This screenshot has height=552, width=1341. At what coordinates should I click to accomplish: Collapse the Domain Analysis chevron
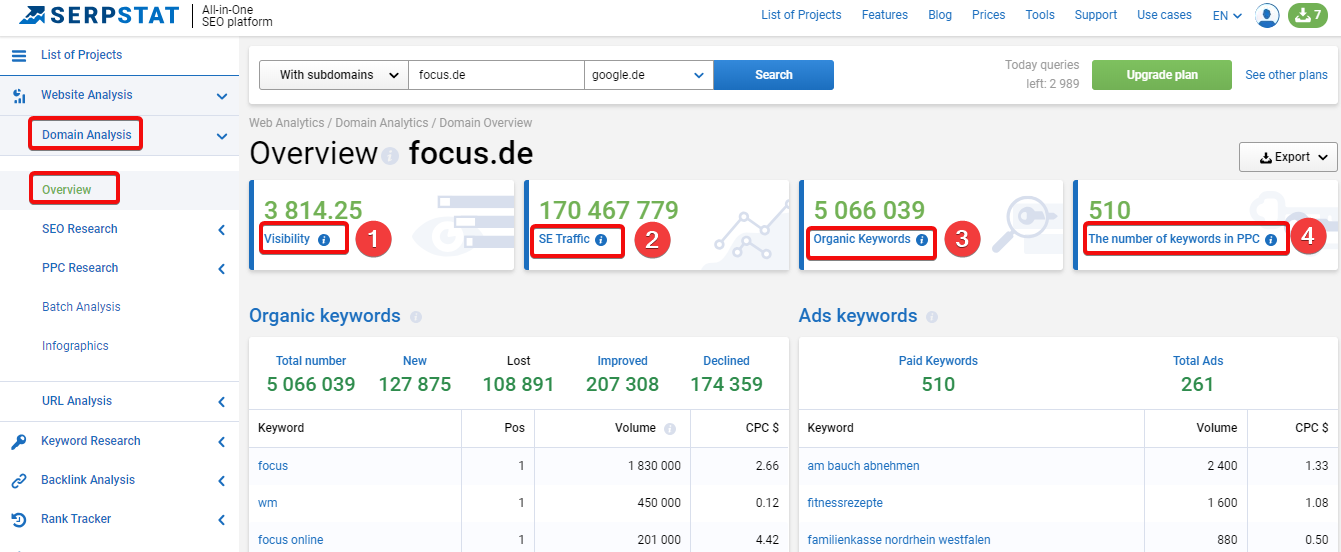222,136
